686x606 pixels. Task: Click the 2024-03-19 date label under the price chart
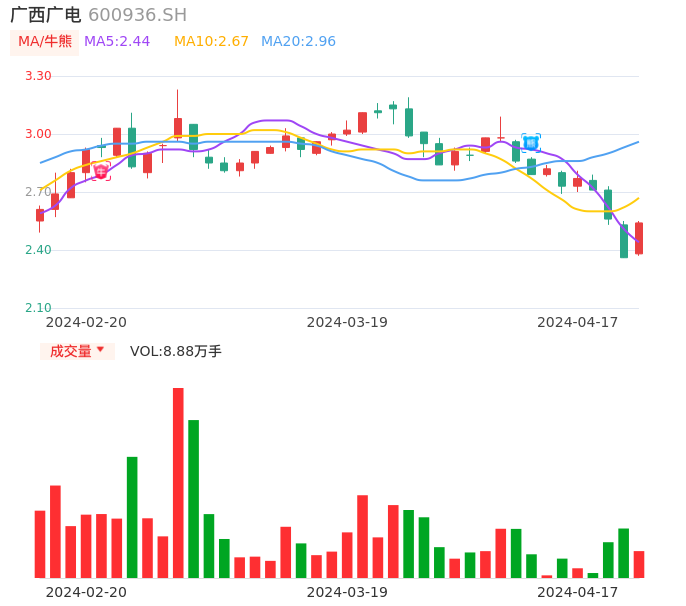pos(347,322)
